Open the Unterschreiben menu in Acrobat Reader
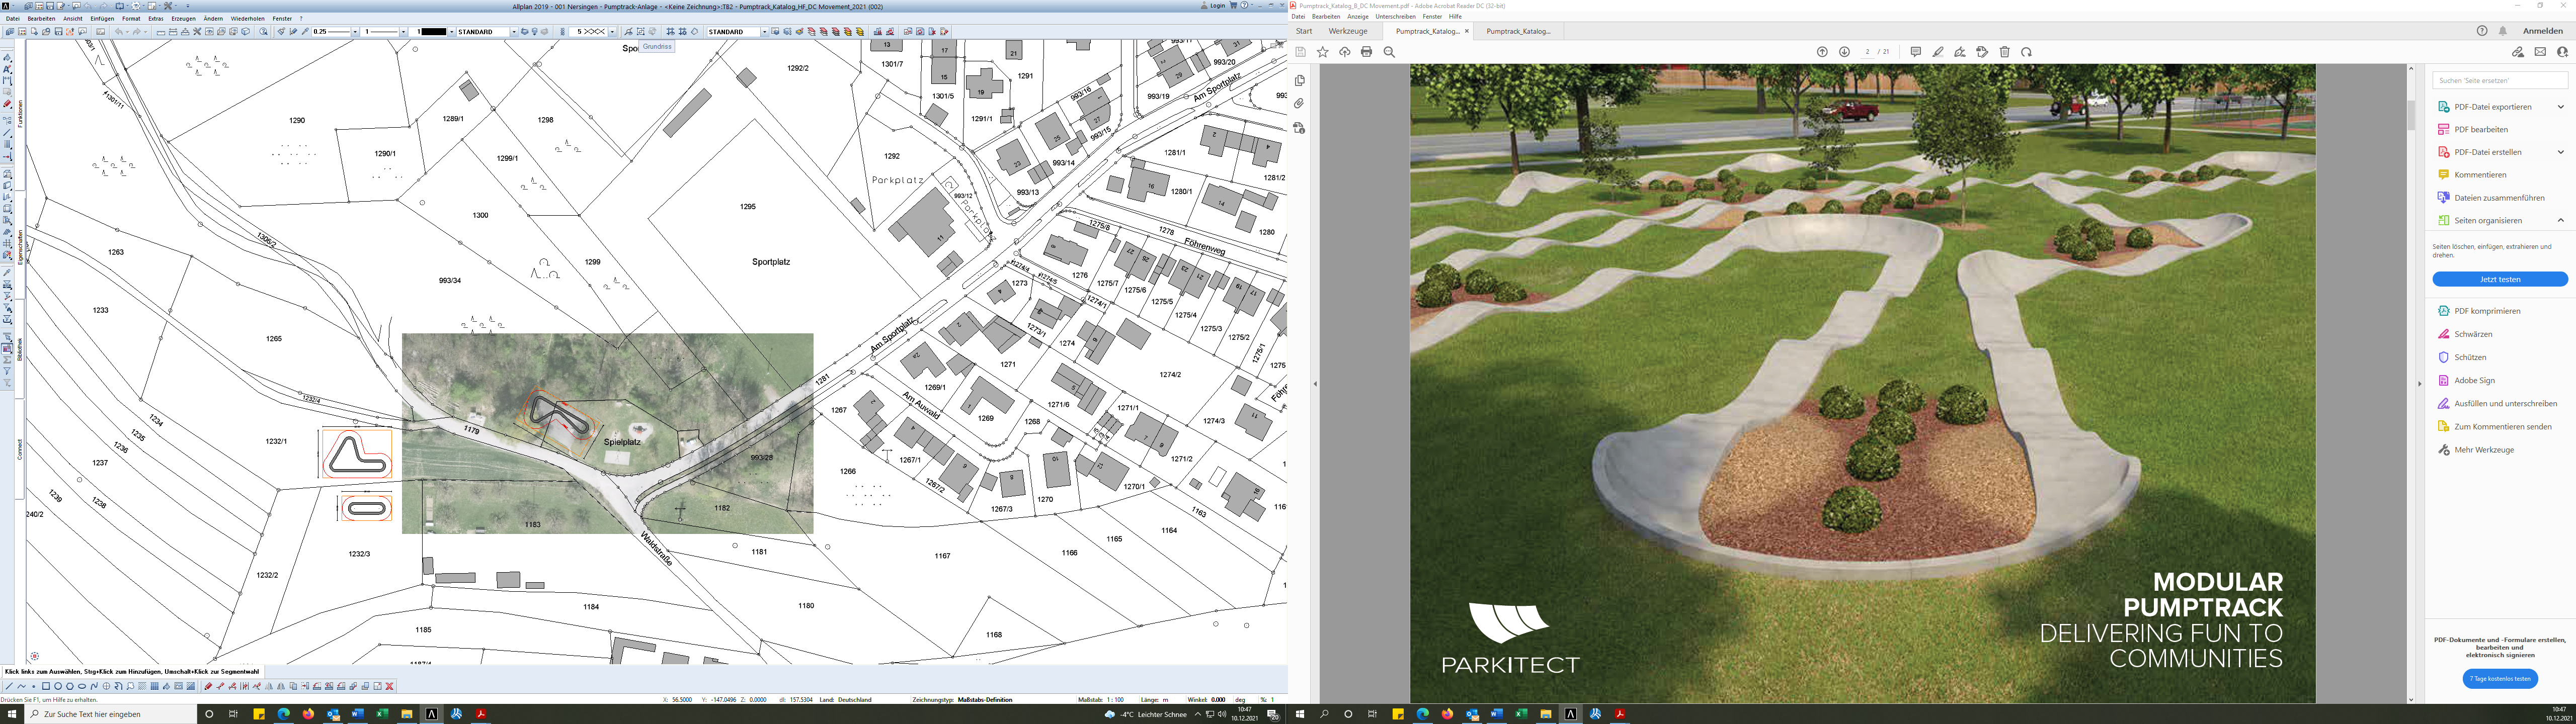 pyautogui.click(x=1395, y=16)
